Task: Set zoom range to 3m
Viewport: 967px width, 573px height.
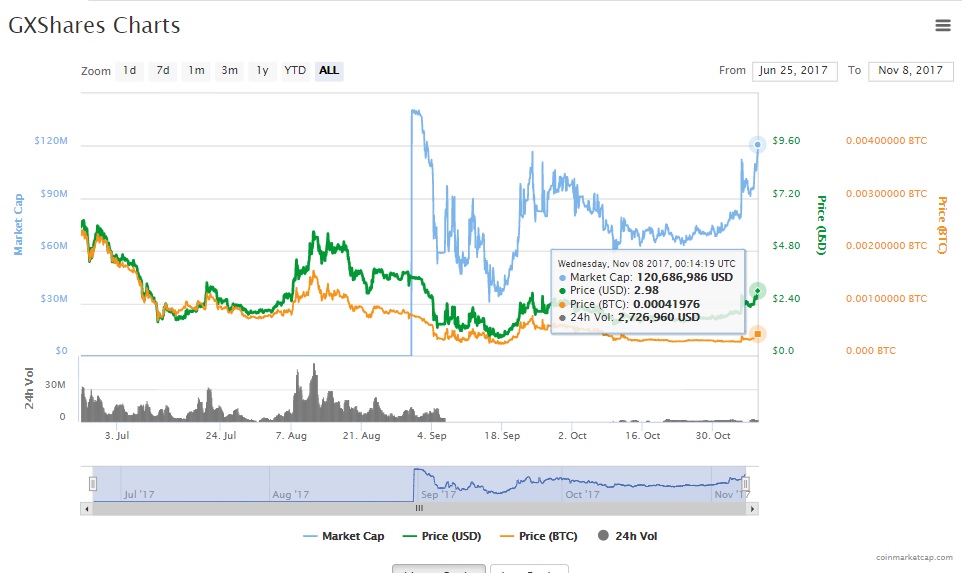Action: tap(229, 70)
